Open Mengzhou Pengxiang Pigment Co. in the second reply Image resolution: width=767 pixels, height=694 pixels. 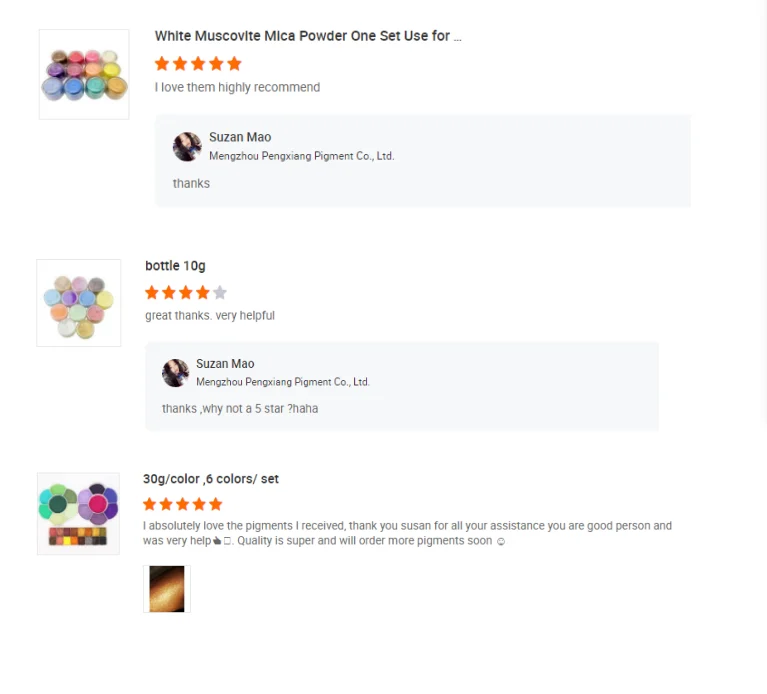tap(283, 382)
